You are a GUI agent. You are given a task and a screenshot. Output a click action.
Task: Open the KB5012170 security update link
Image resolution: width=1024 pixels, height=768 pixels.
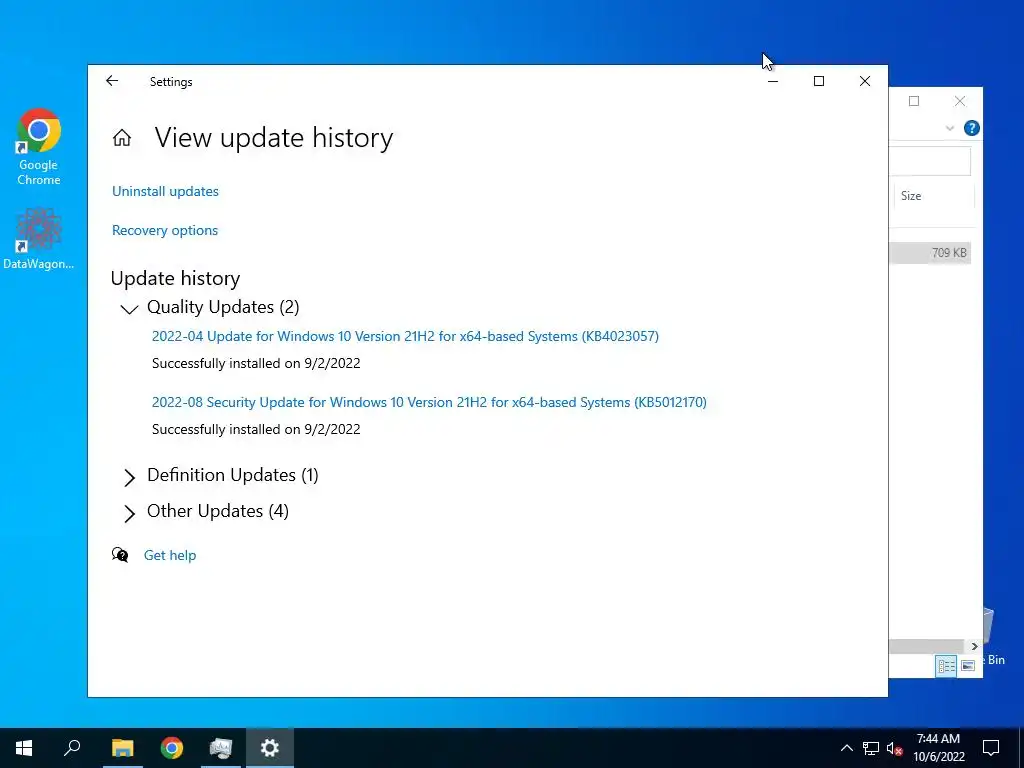[429, 402]
